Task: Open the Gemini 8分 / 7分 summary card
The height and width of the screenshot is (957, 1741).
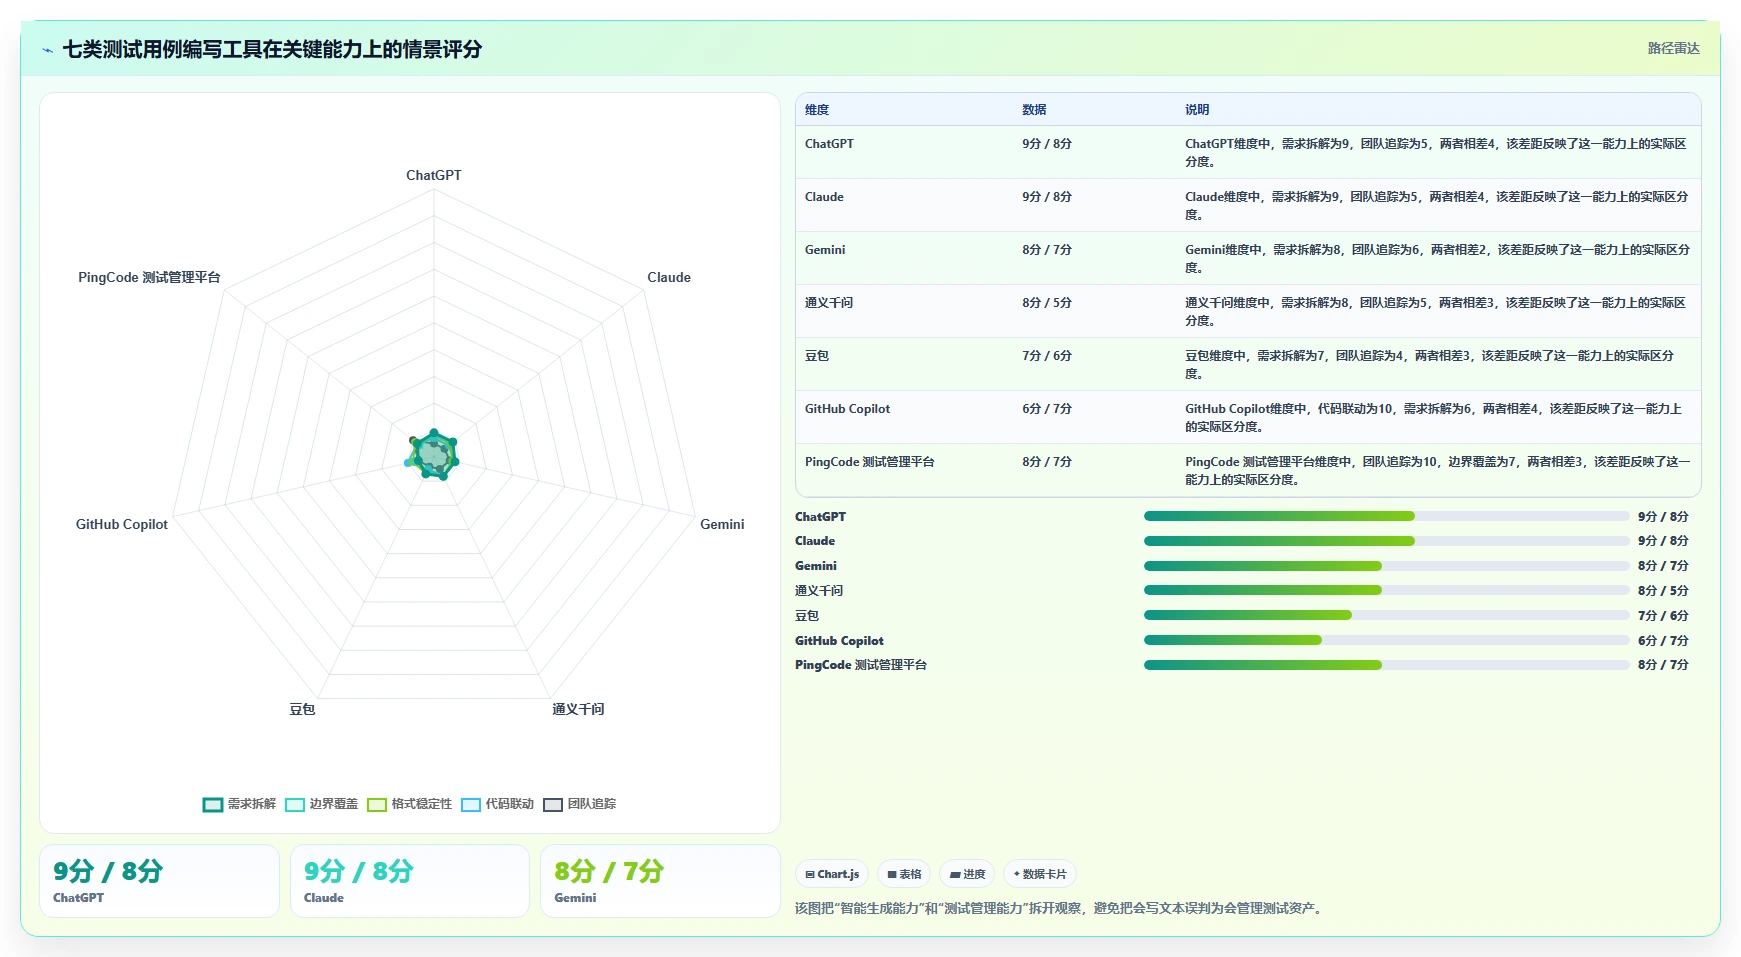Action: [660, 881]
